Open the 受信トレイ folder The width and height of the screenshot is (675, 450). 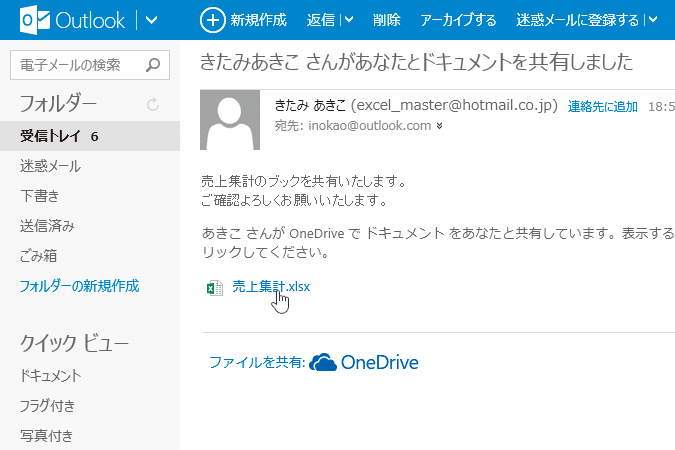click(x=90, y=136)
